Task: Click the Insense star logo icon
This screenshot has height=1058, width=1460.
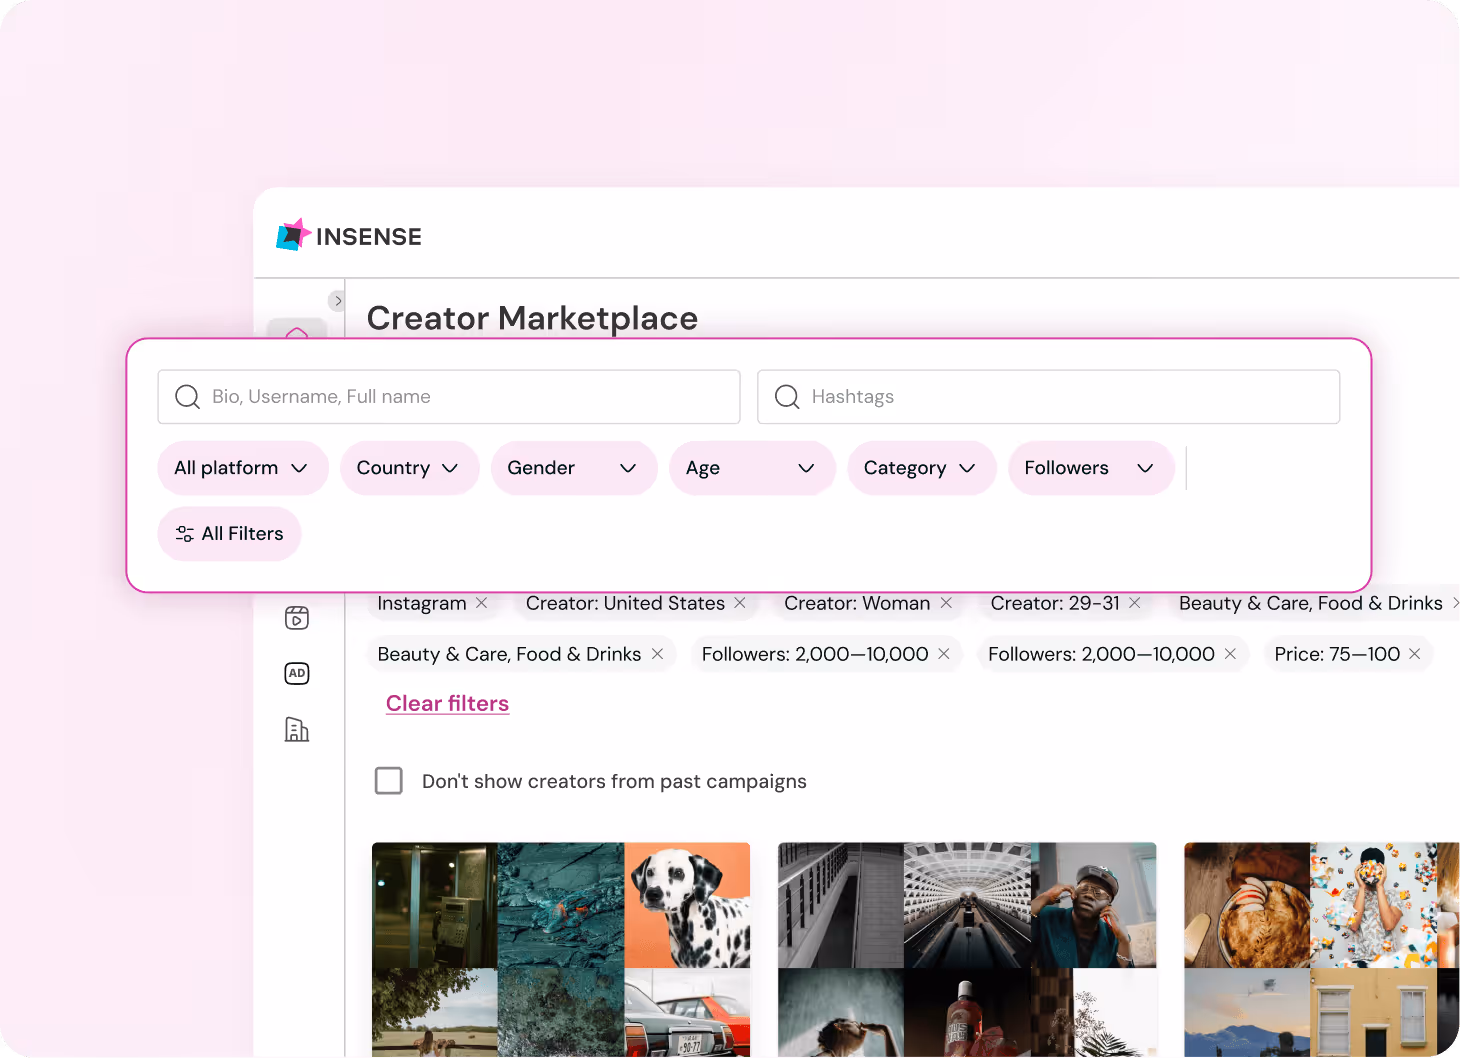Action: 292,234
